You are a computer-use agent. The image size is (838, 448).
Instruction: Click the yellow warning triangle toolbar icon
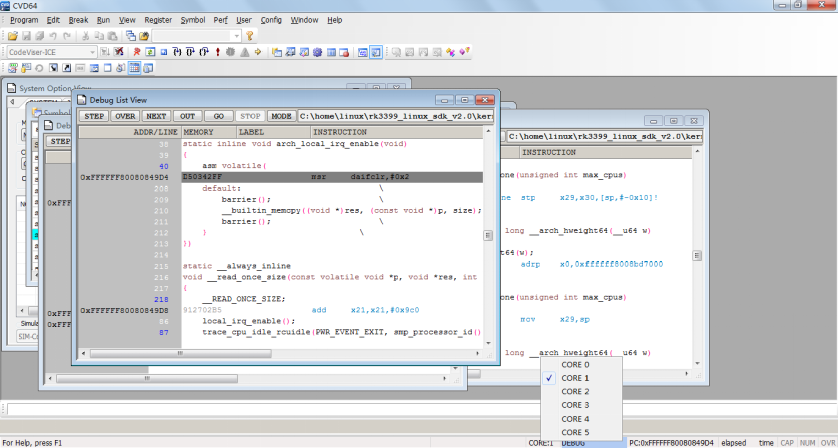point(246,51)
